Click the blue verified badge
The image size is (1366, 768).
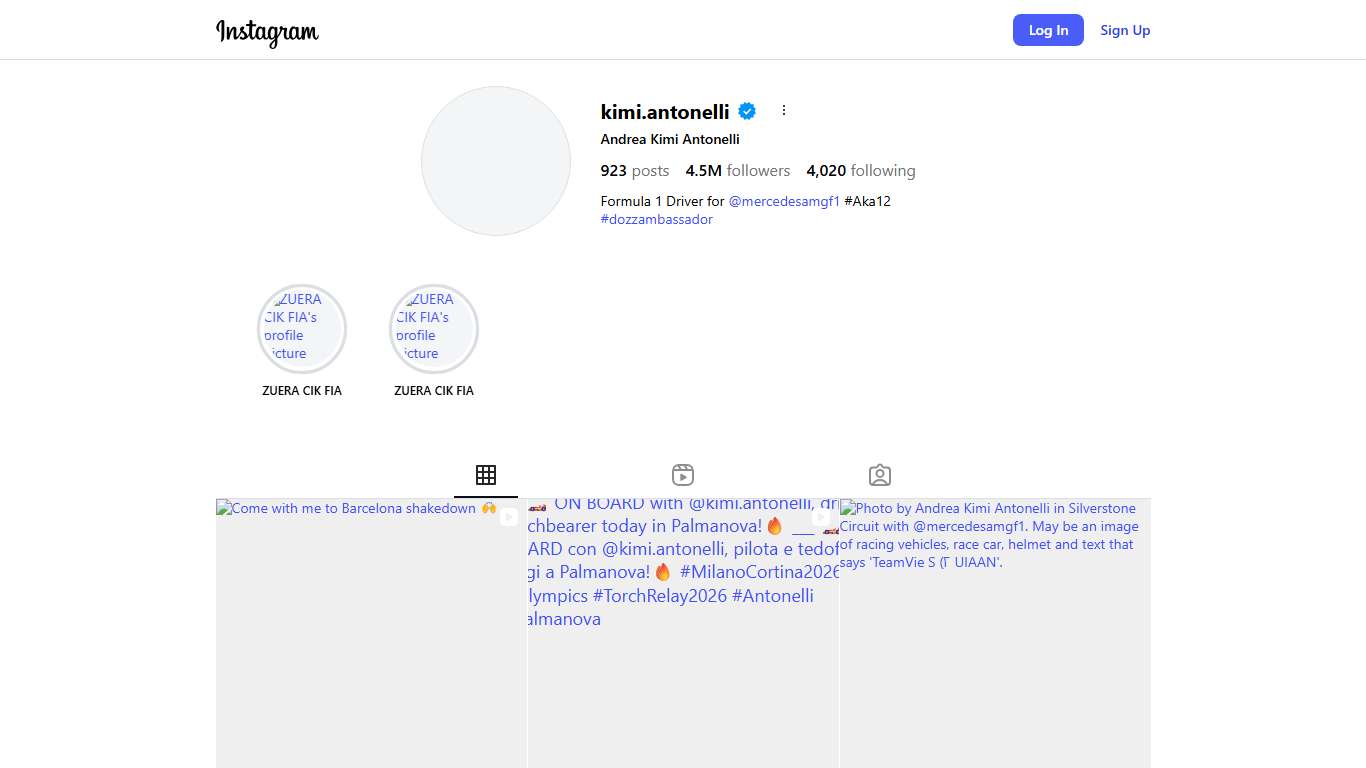click(747, 111)
